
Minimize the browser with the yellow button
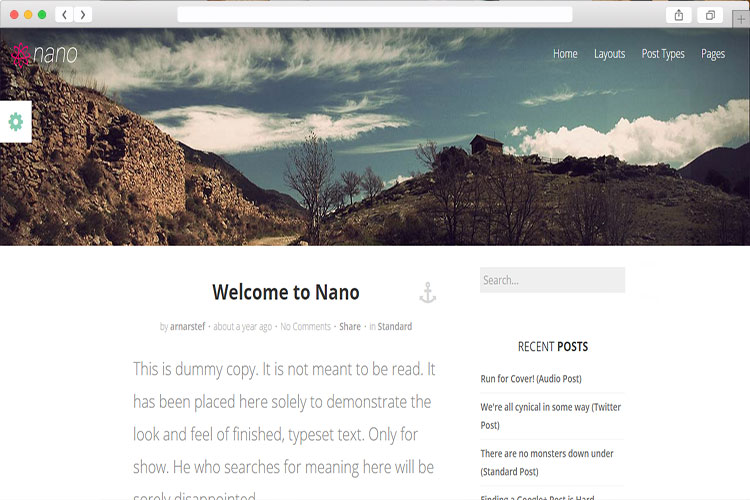click(28, 15)
